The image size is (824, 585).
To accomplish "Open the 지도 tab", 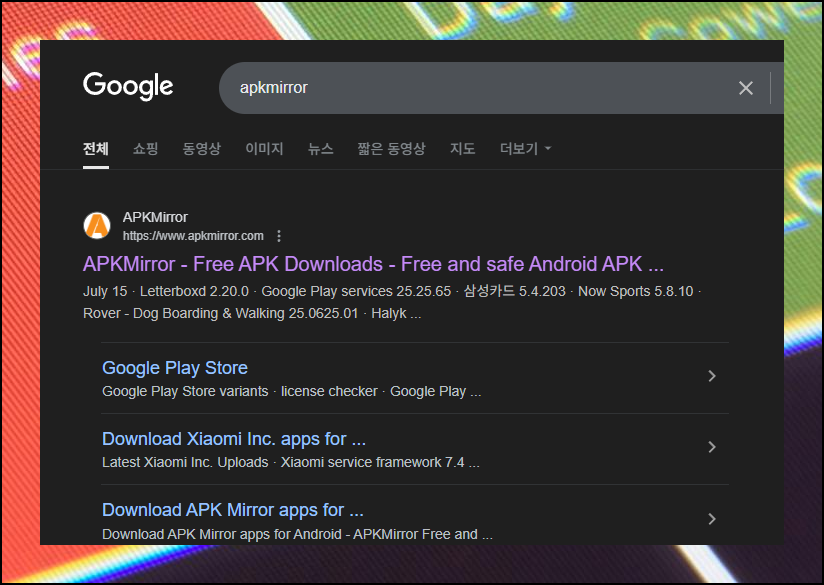I will click(462, 149).
